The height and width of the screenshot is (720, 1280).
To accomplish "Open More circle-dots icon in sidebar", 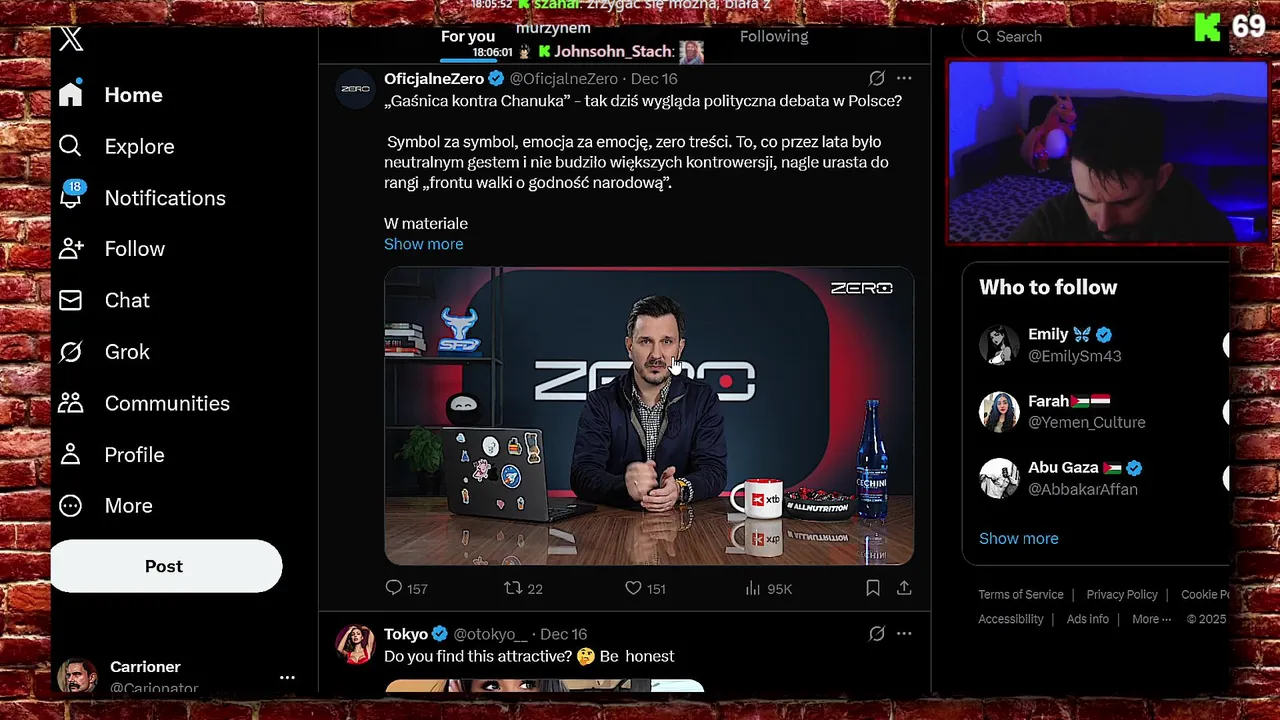I will [70, 506].
